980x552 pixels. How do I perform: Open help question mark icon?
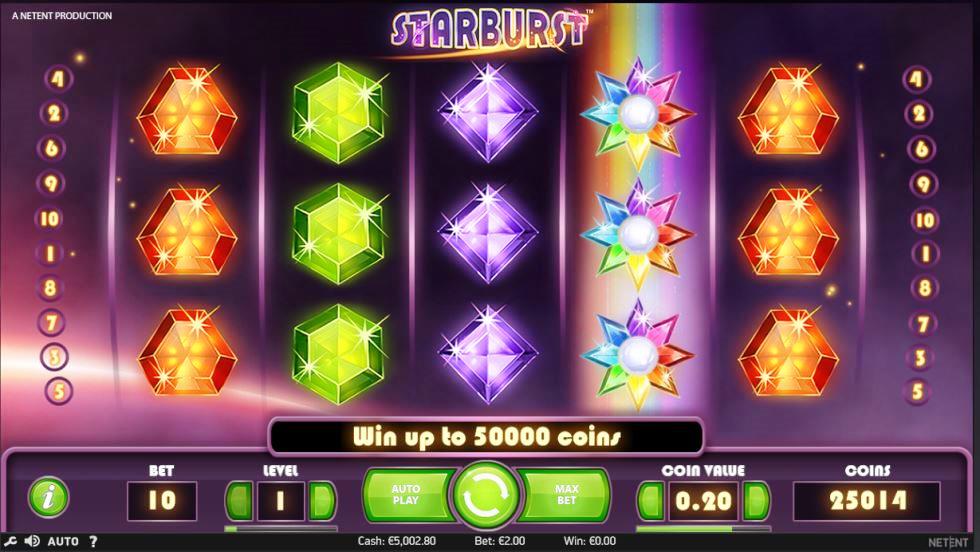(x=93, y=541)
